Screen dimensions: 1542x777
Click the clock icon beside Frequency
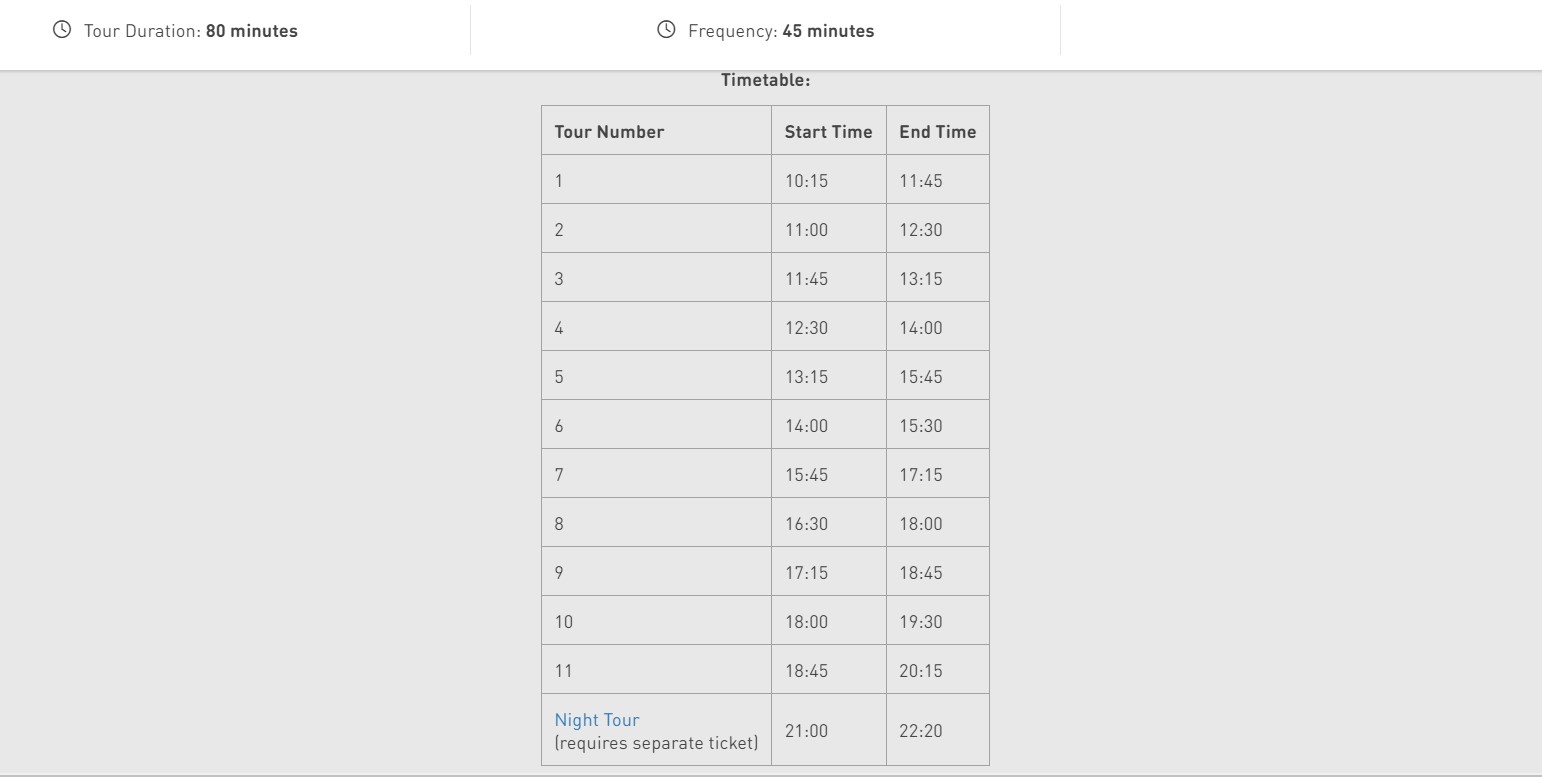(x=666, y=30)
